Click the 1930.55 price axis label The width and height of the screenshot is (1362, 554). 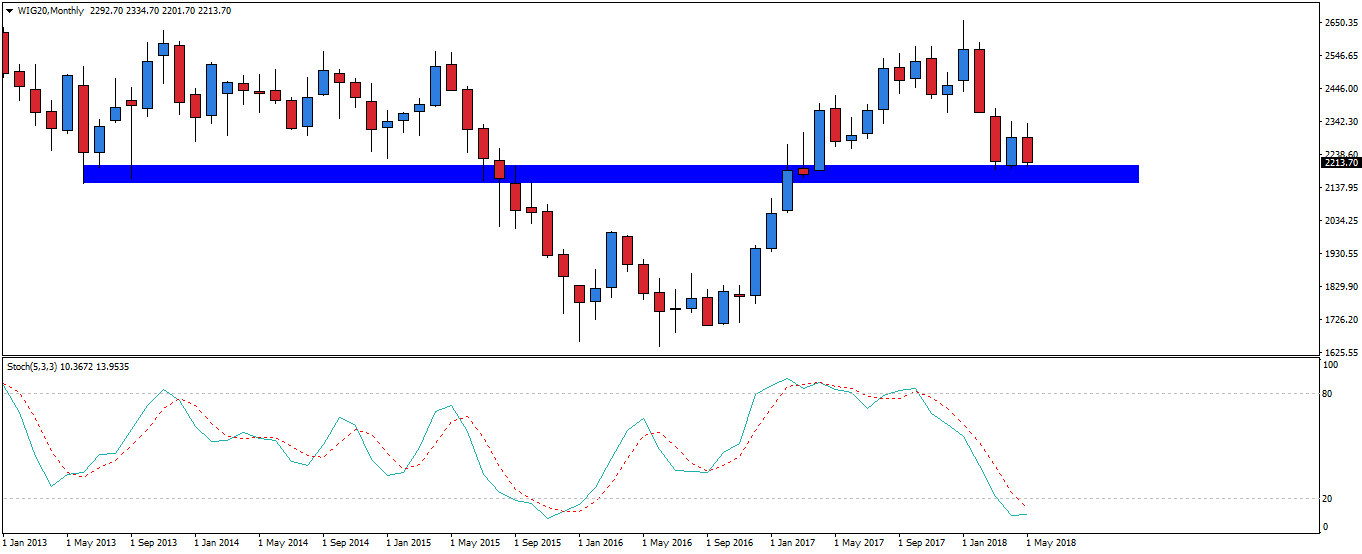point(1339,254)
